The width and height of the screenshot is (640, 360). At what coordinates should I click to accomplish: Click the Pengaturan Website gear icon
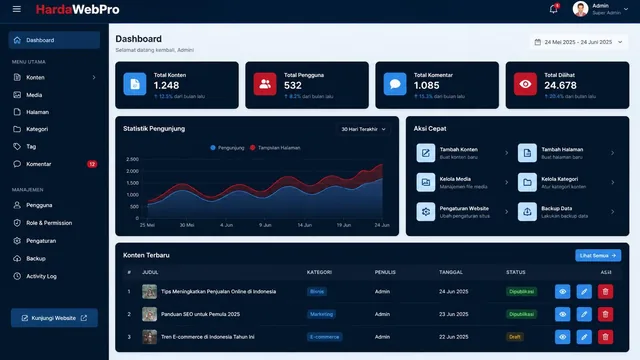(426, 212)
